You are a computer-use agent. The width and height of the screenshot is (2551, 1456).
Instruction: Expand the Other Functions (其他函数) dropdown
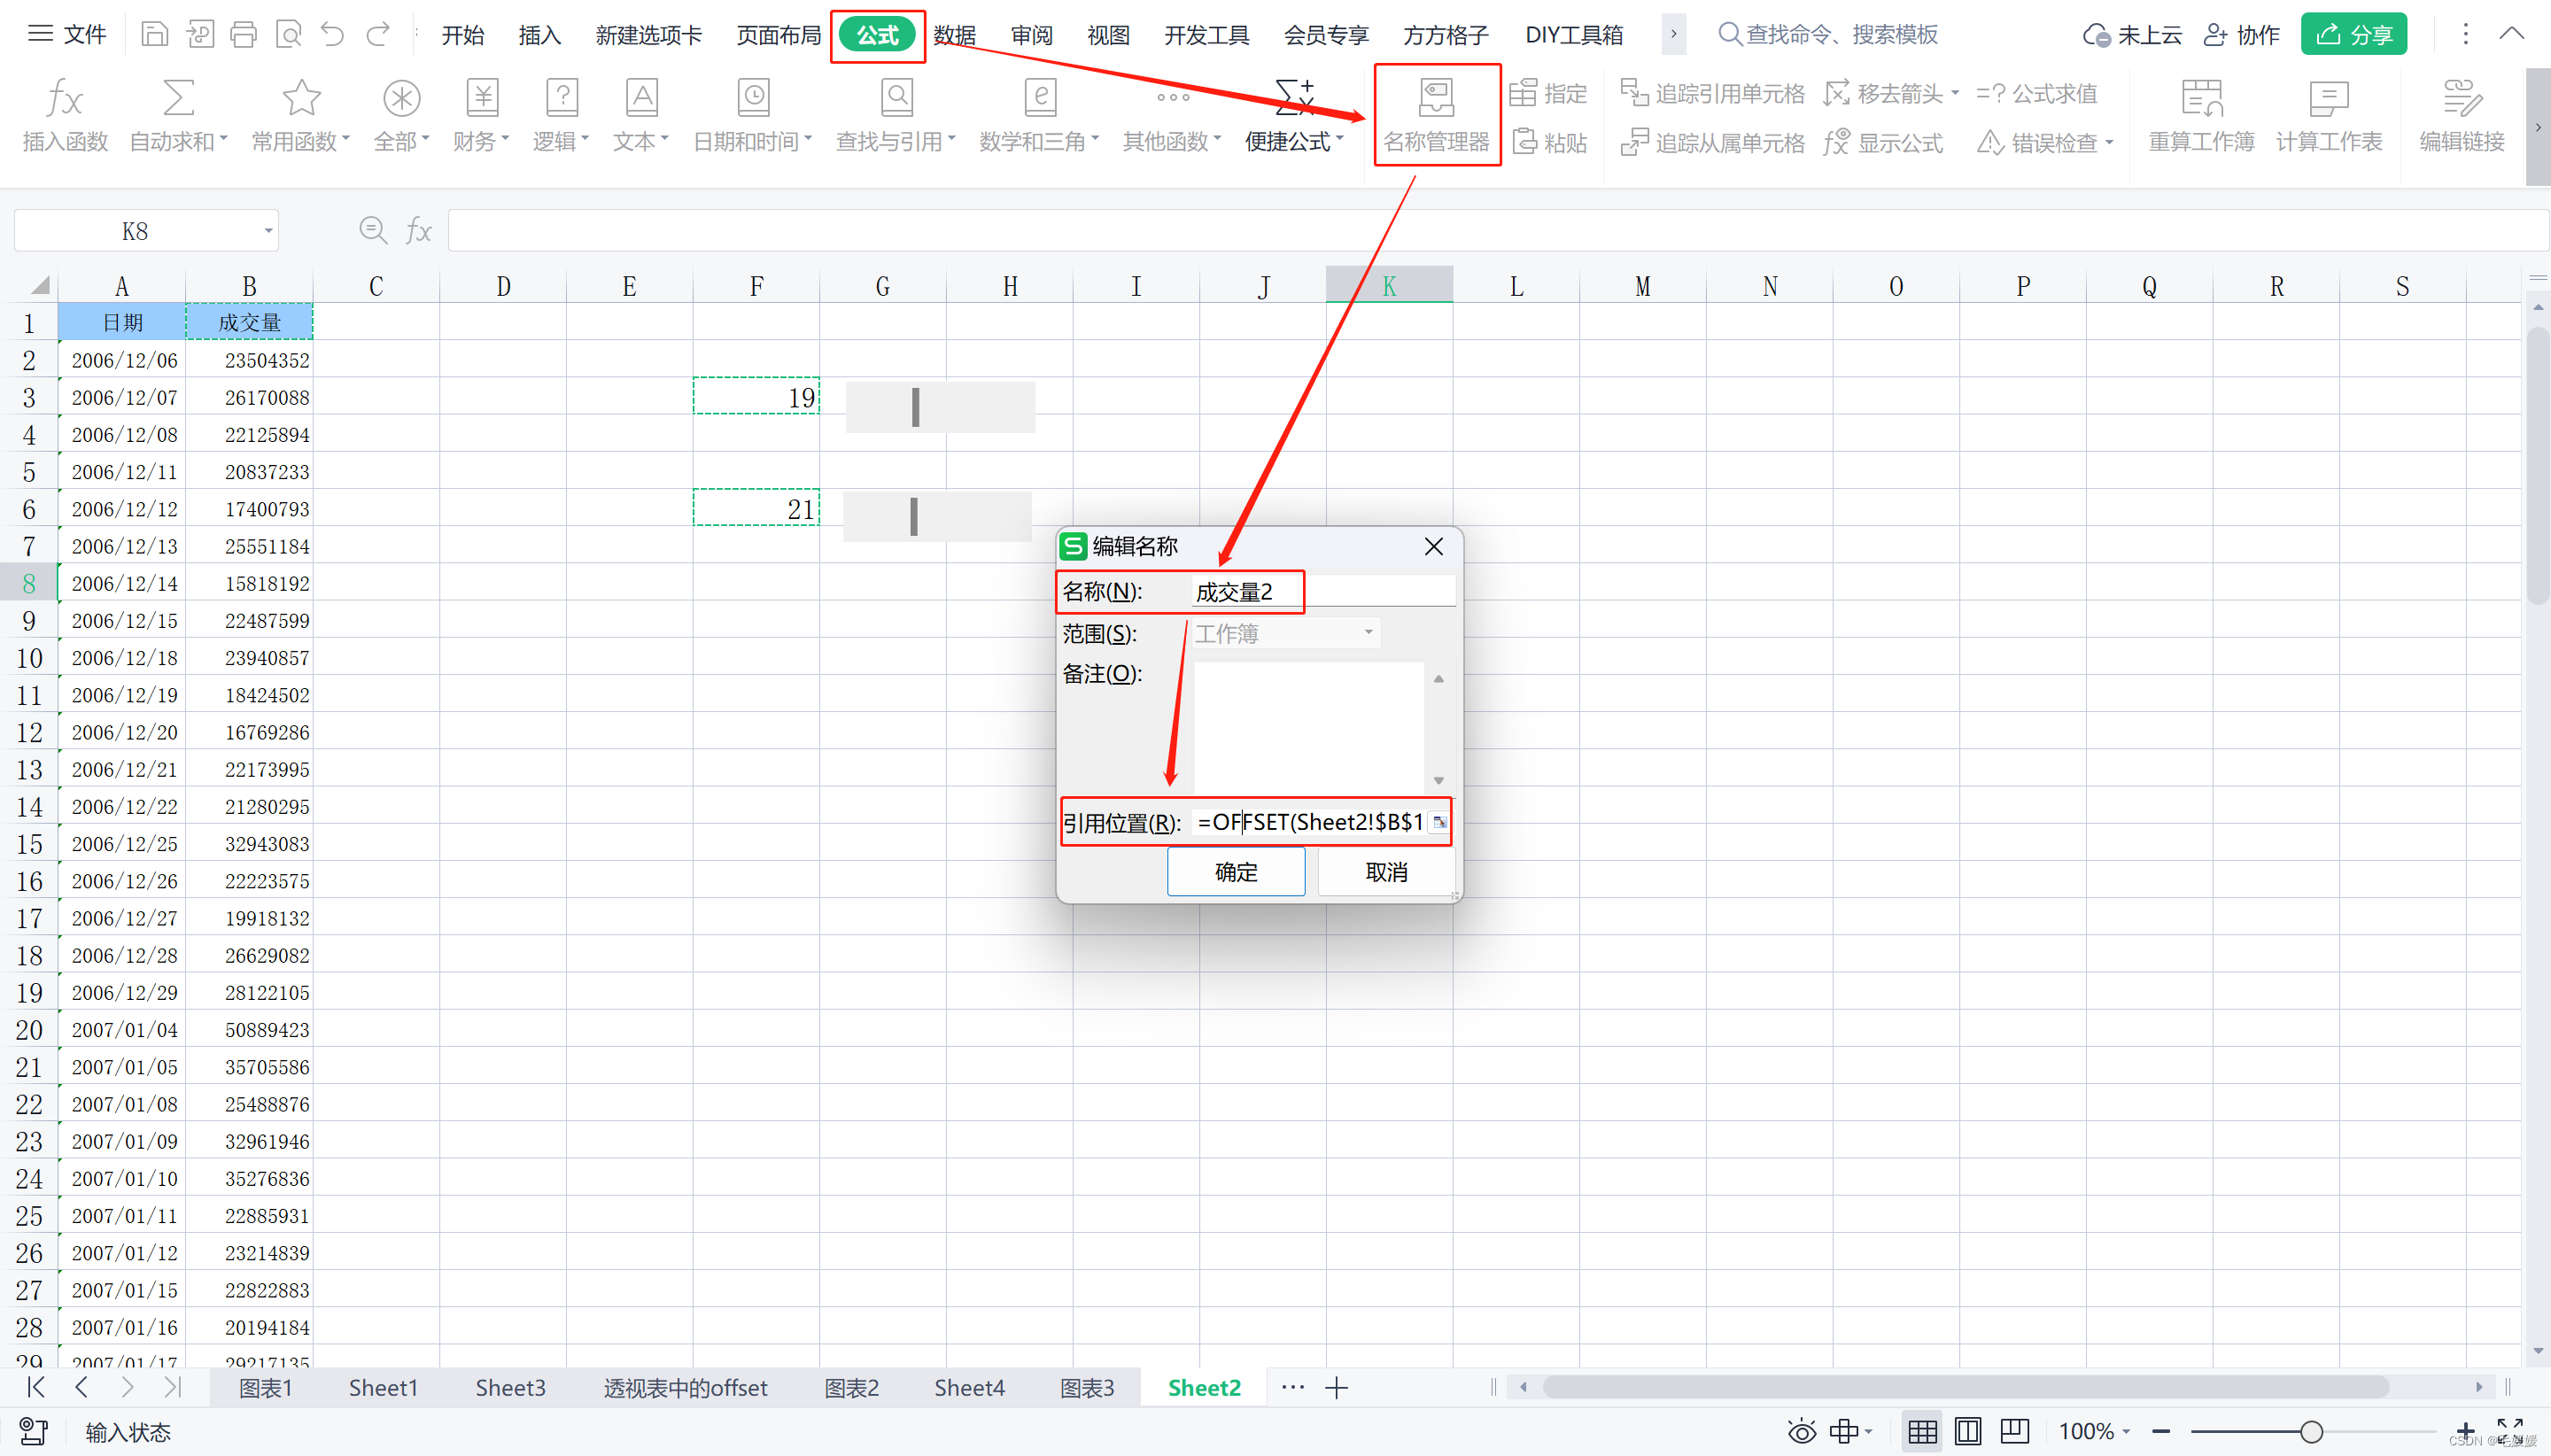point(1217,140)
